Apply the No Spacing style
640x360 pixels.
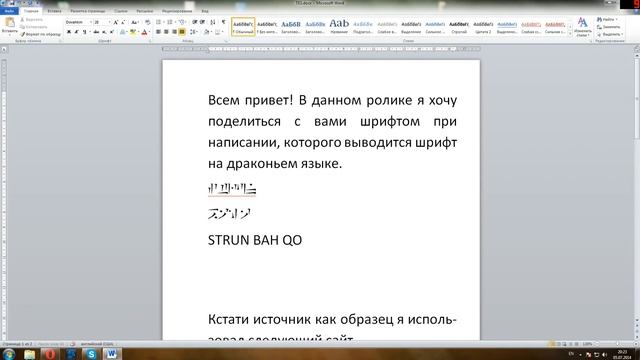point(267,27)
